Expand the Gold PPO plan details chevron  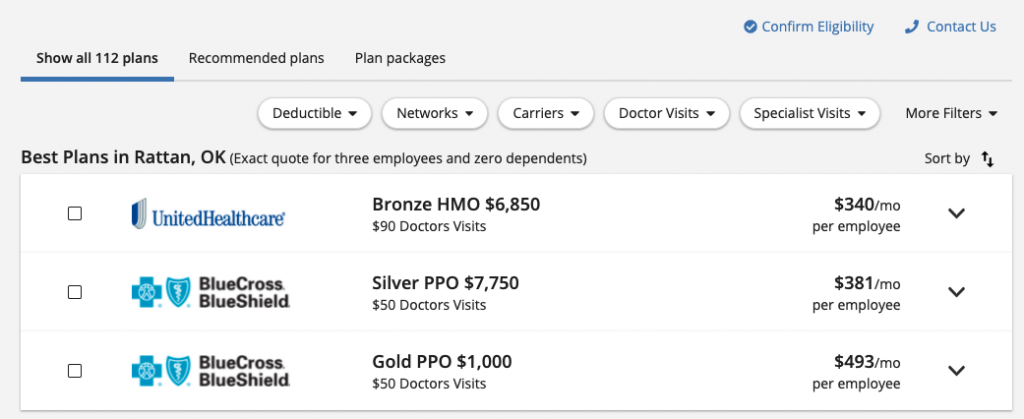tap(956, 371)
